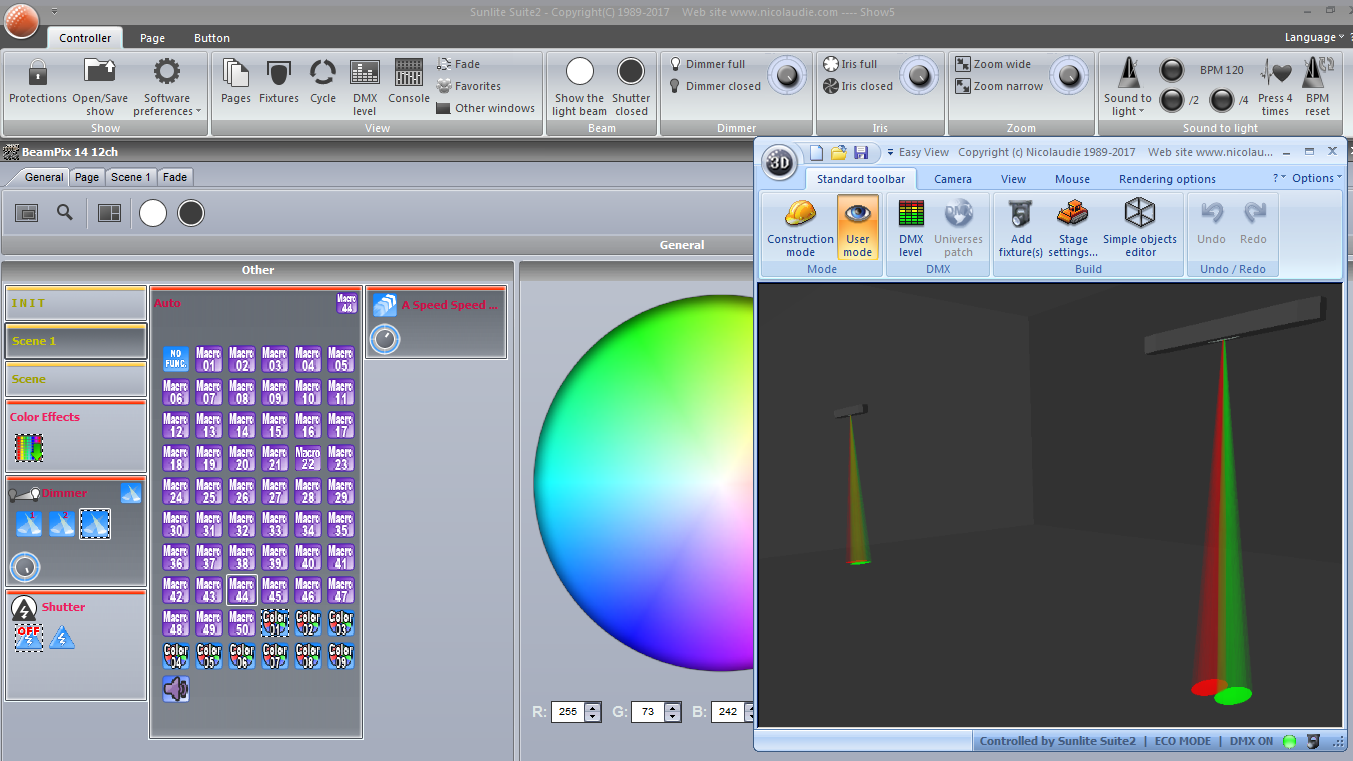Switch to User mode in Easy View
Screen dimensions: 1353x761
click(x=857, y=227)
